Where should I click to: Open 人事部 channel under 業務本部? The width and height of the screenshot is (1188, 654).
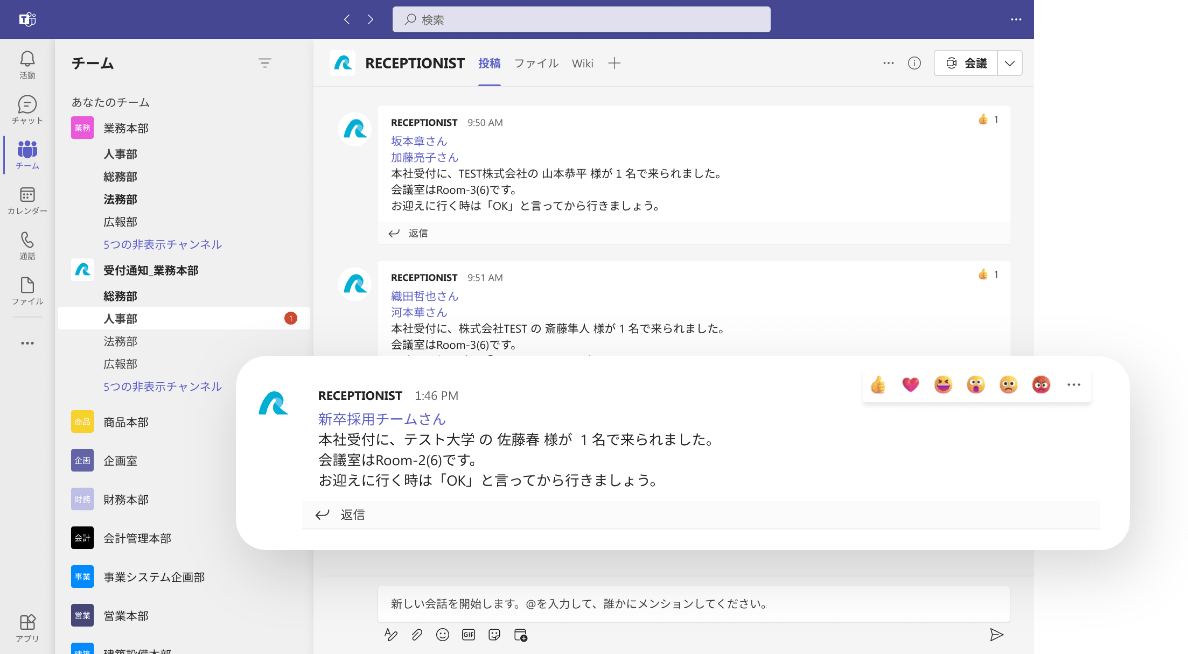[x=120, y=154]
